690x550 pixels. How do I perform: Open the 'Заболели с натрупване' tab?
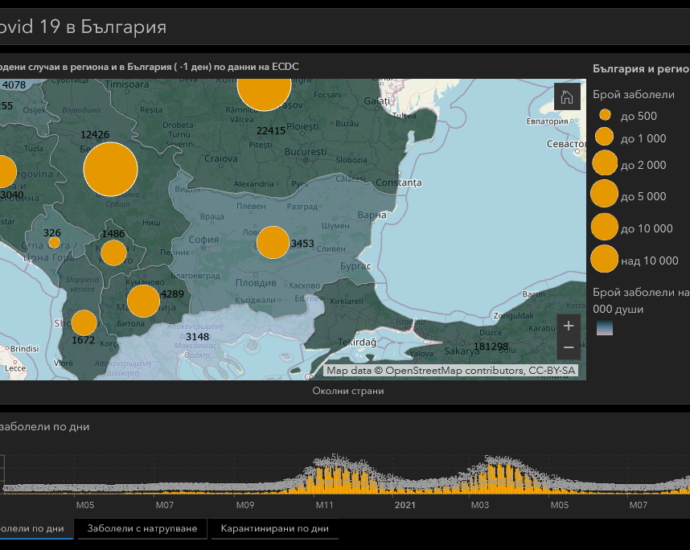coord(142,528)
